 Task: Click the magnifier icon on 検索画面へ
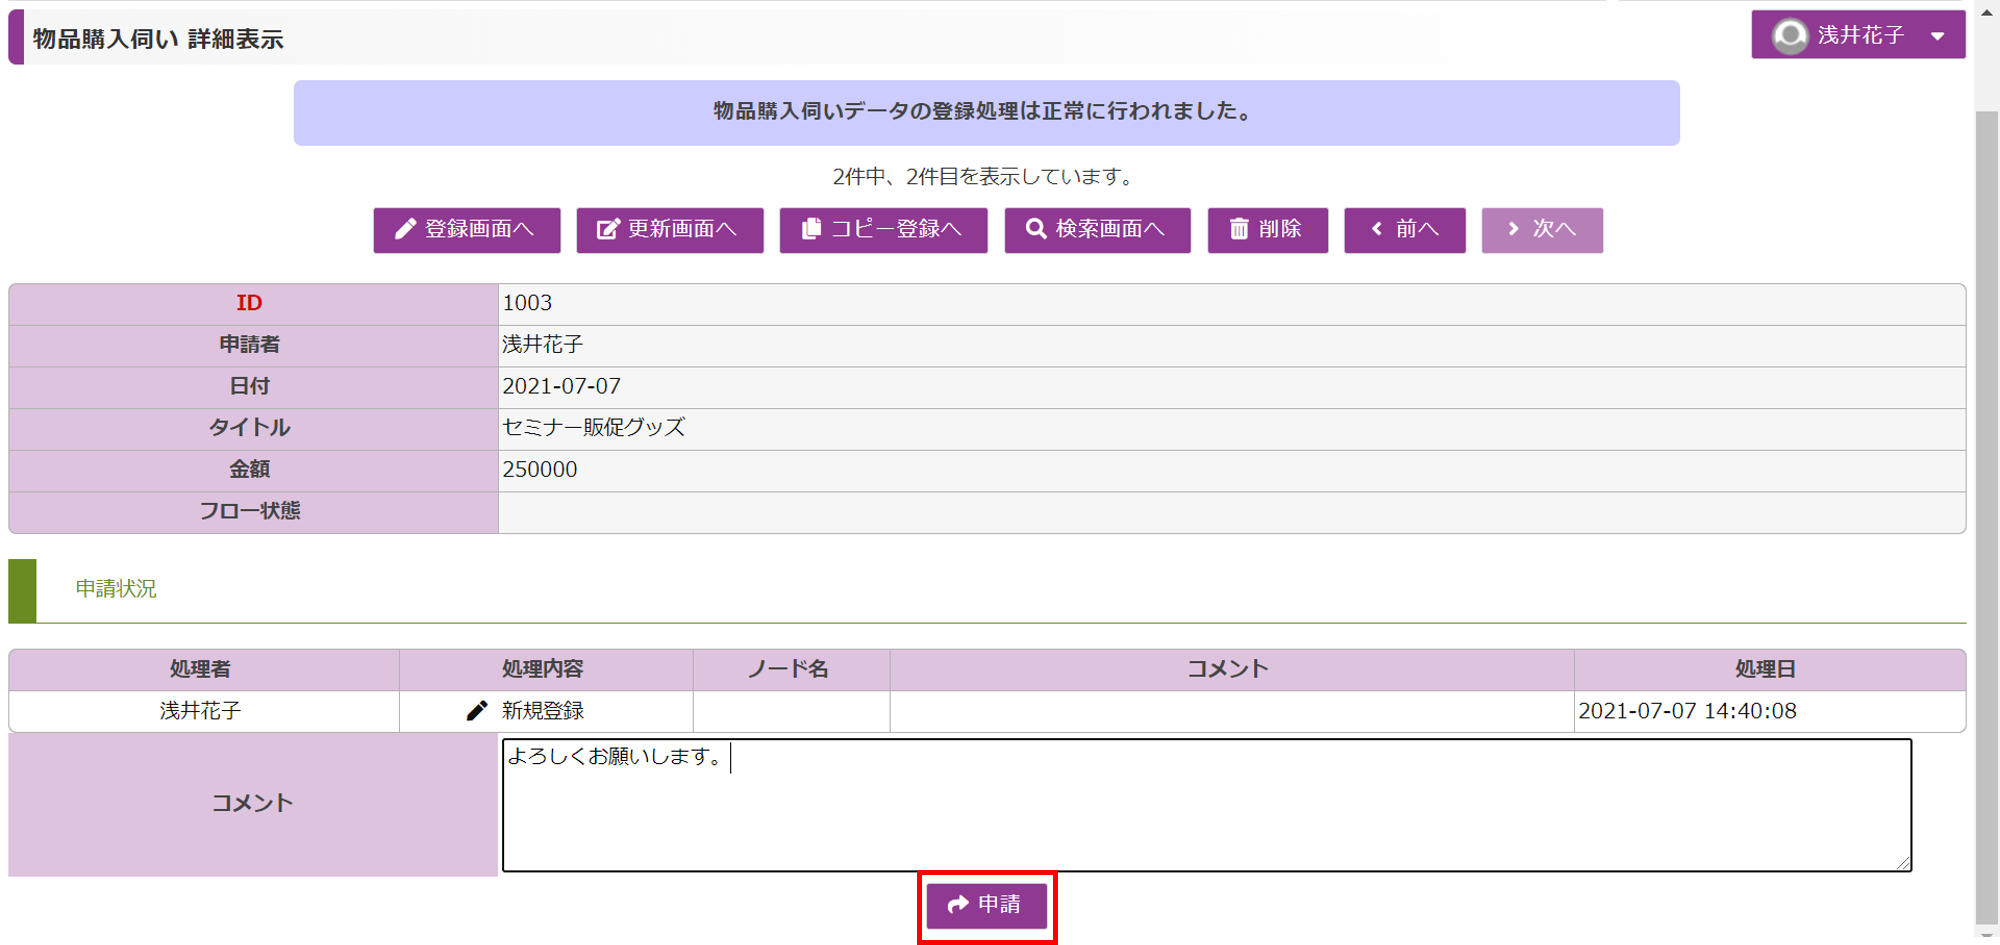[x=1036, y=229]
